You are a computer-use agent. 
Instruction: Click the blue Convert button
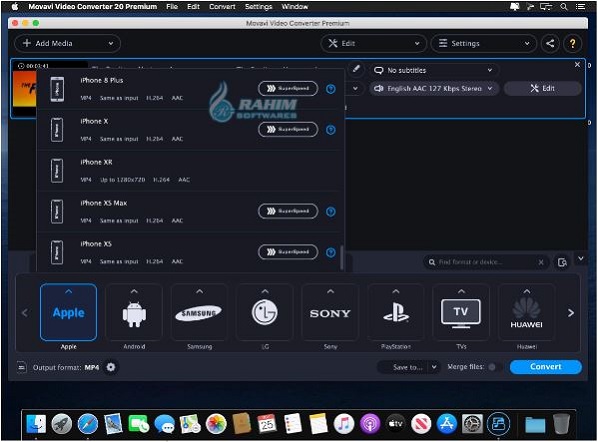pos(546,366)
